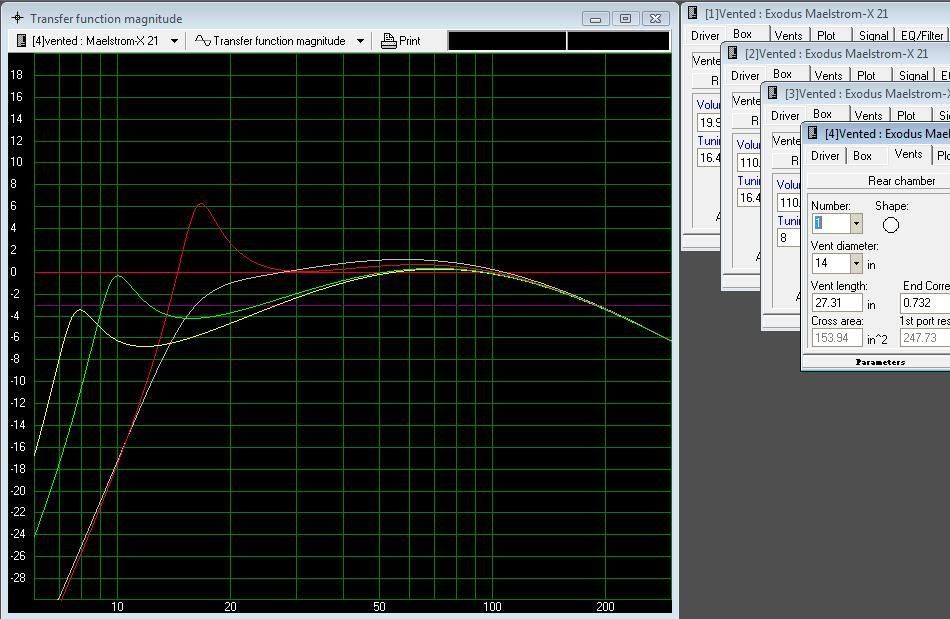Image resolution: width=950 pixels, height=619 pixels.
Task: Click the speaker icon of project [2]Vented window
Action: (x=732, y=53)
